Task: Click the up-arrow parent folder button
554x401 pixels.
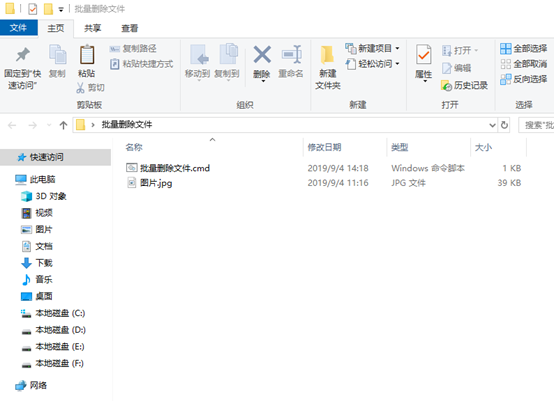Action: (63, 125)
